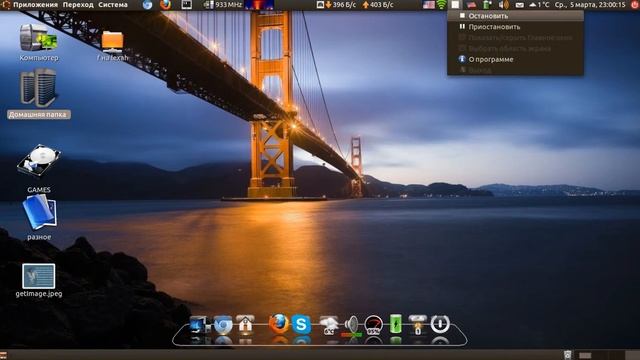Select the разное blue folder icon
The width and height of the screenshot is (640, 360).
click(39, 212)
